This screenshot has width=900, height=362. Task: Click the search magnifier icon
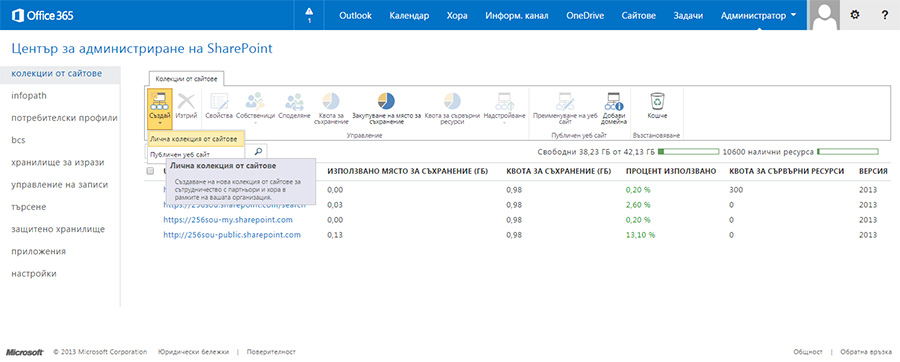click(x=258, y=152)
